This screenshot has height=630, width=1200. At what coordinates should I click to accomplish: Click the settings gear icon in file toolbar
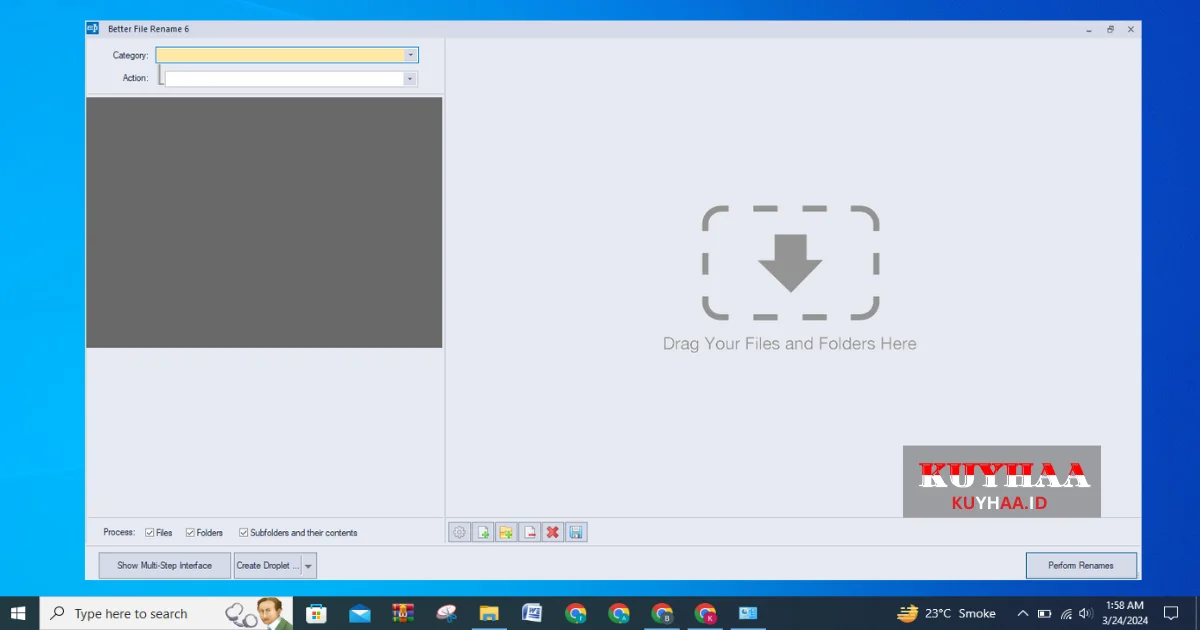459,532
